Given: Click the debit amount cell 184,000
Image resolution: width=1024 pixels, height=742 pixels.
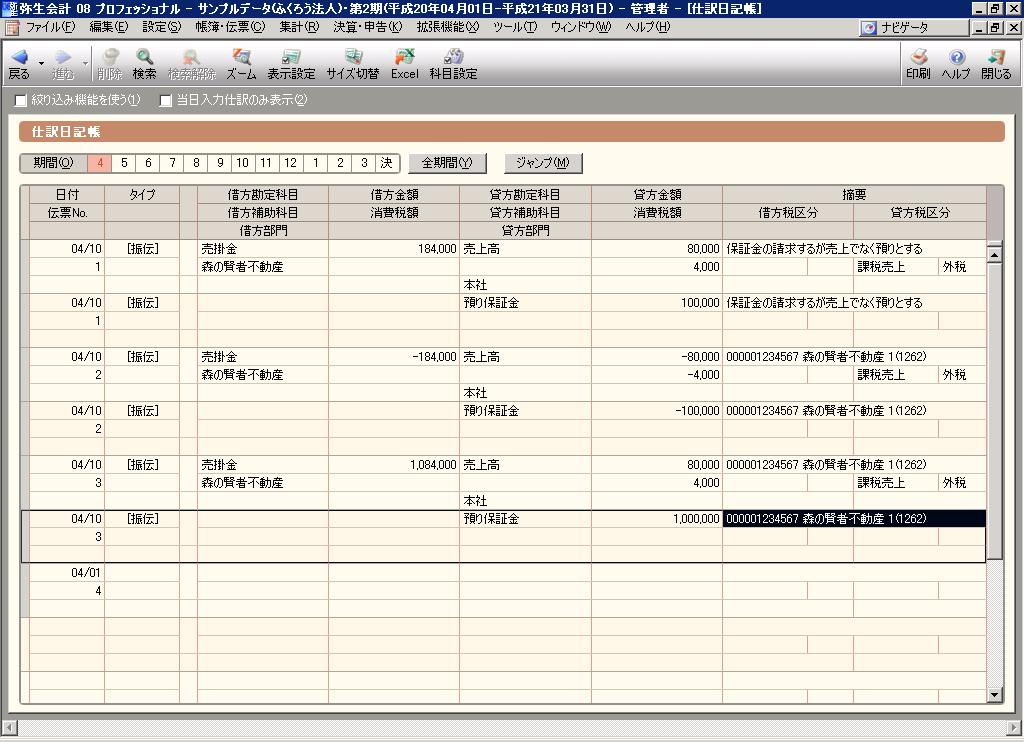Looking at the screenshot, I should (x=394, y=249).
